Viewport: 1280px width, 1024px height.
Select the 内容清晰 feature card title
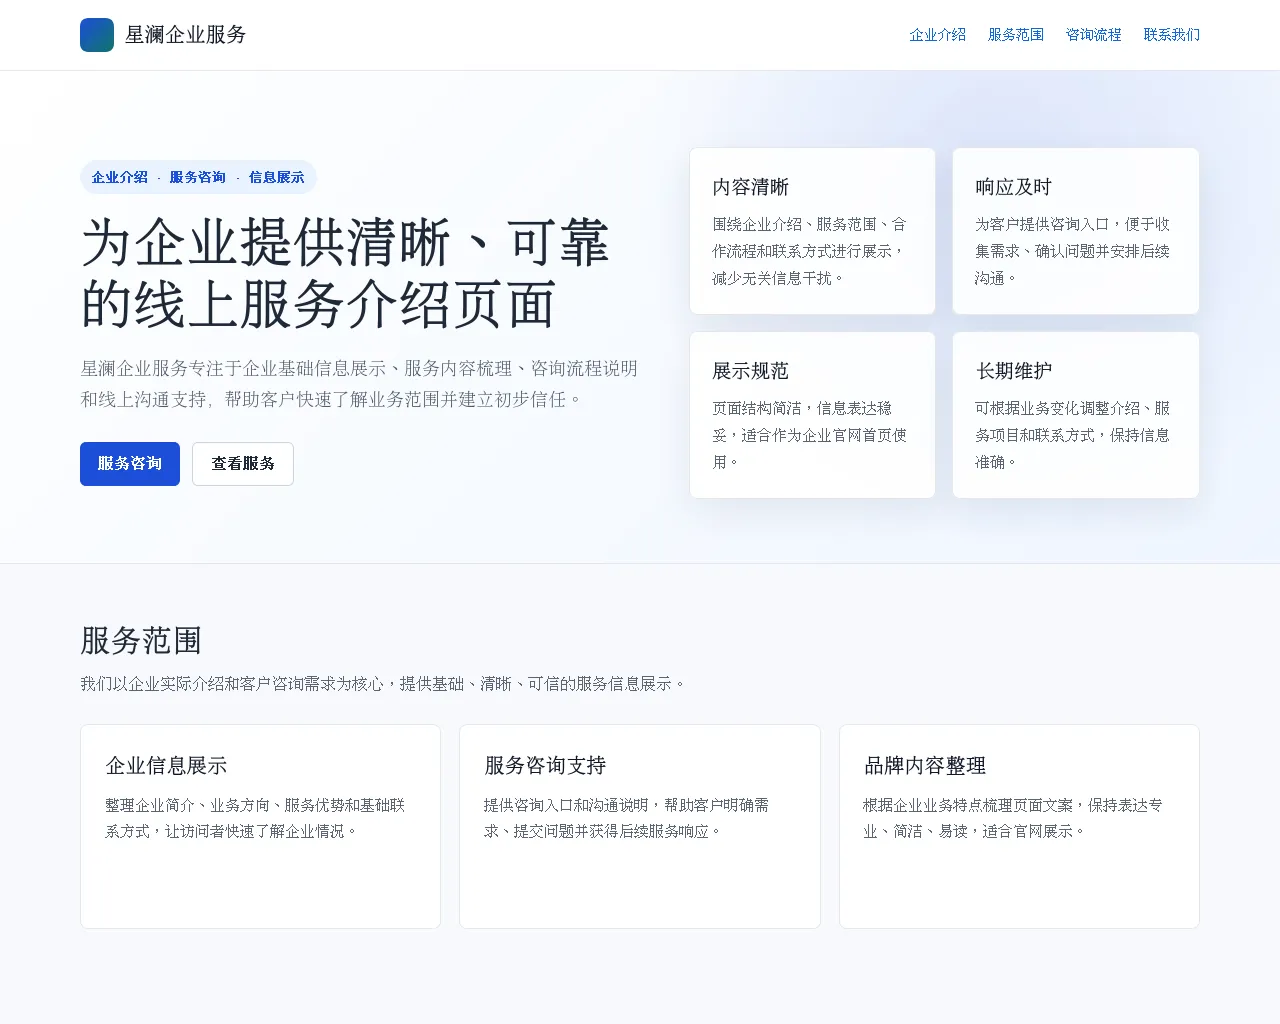[x=750, y=187]
